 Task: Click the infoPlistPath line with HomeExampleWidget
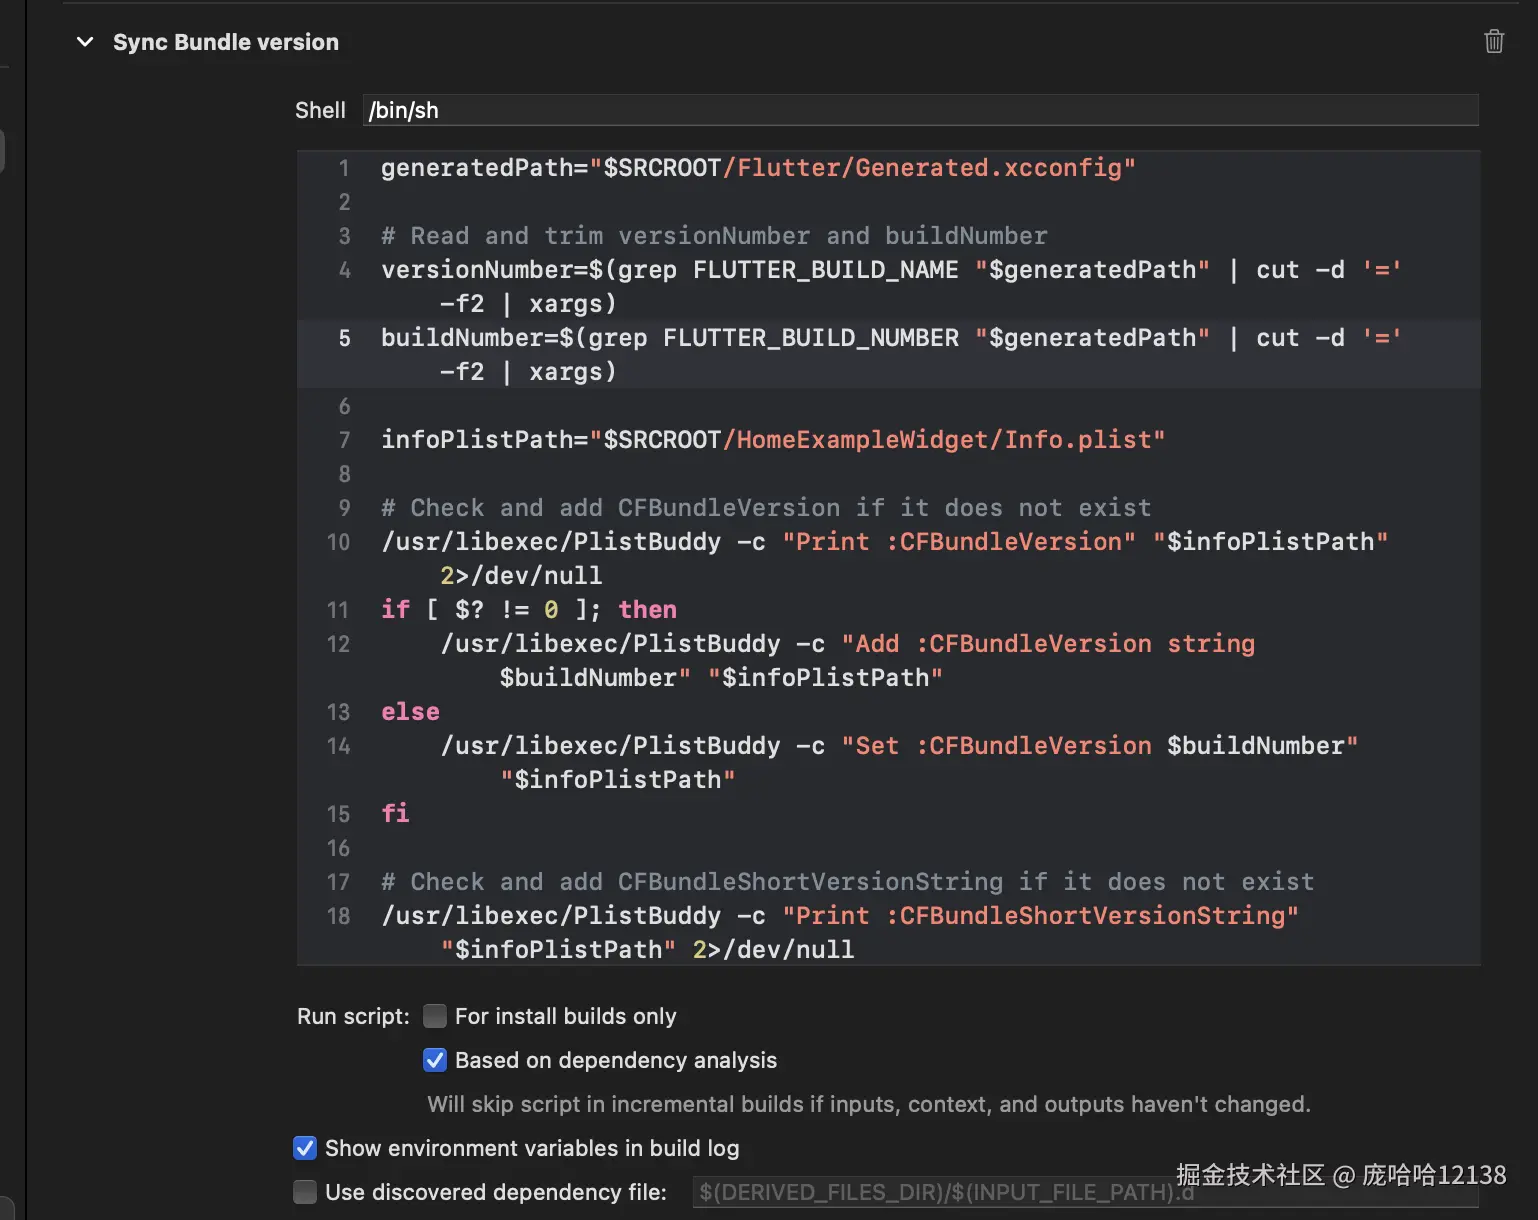point(773,439)
